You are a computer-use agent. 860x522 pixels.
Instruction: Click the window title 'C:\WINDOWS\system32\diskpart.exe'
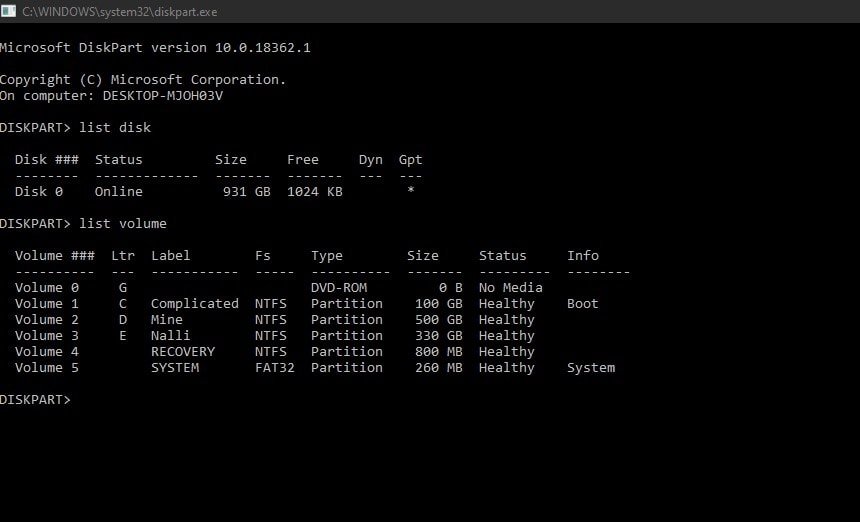click(x=120, y=12)
